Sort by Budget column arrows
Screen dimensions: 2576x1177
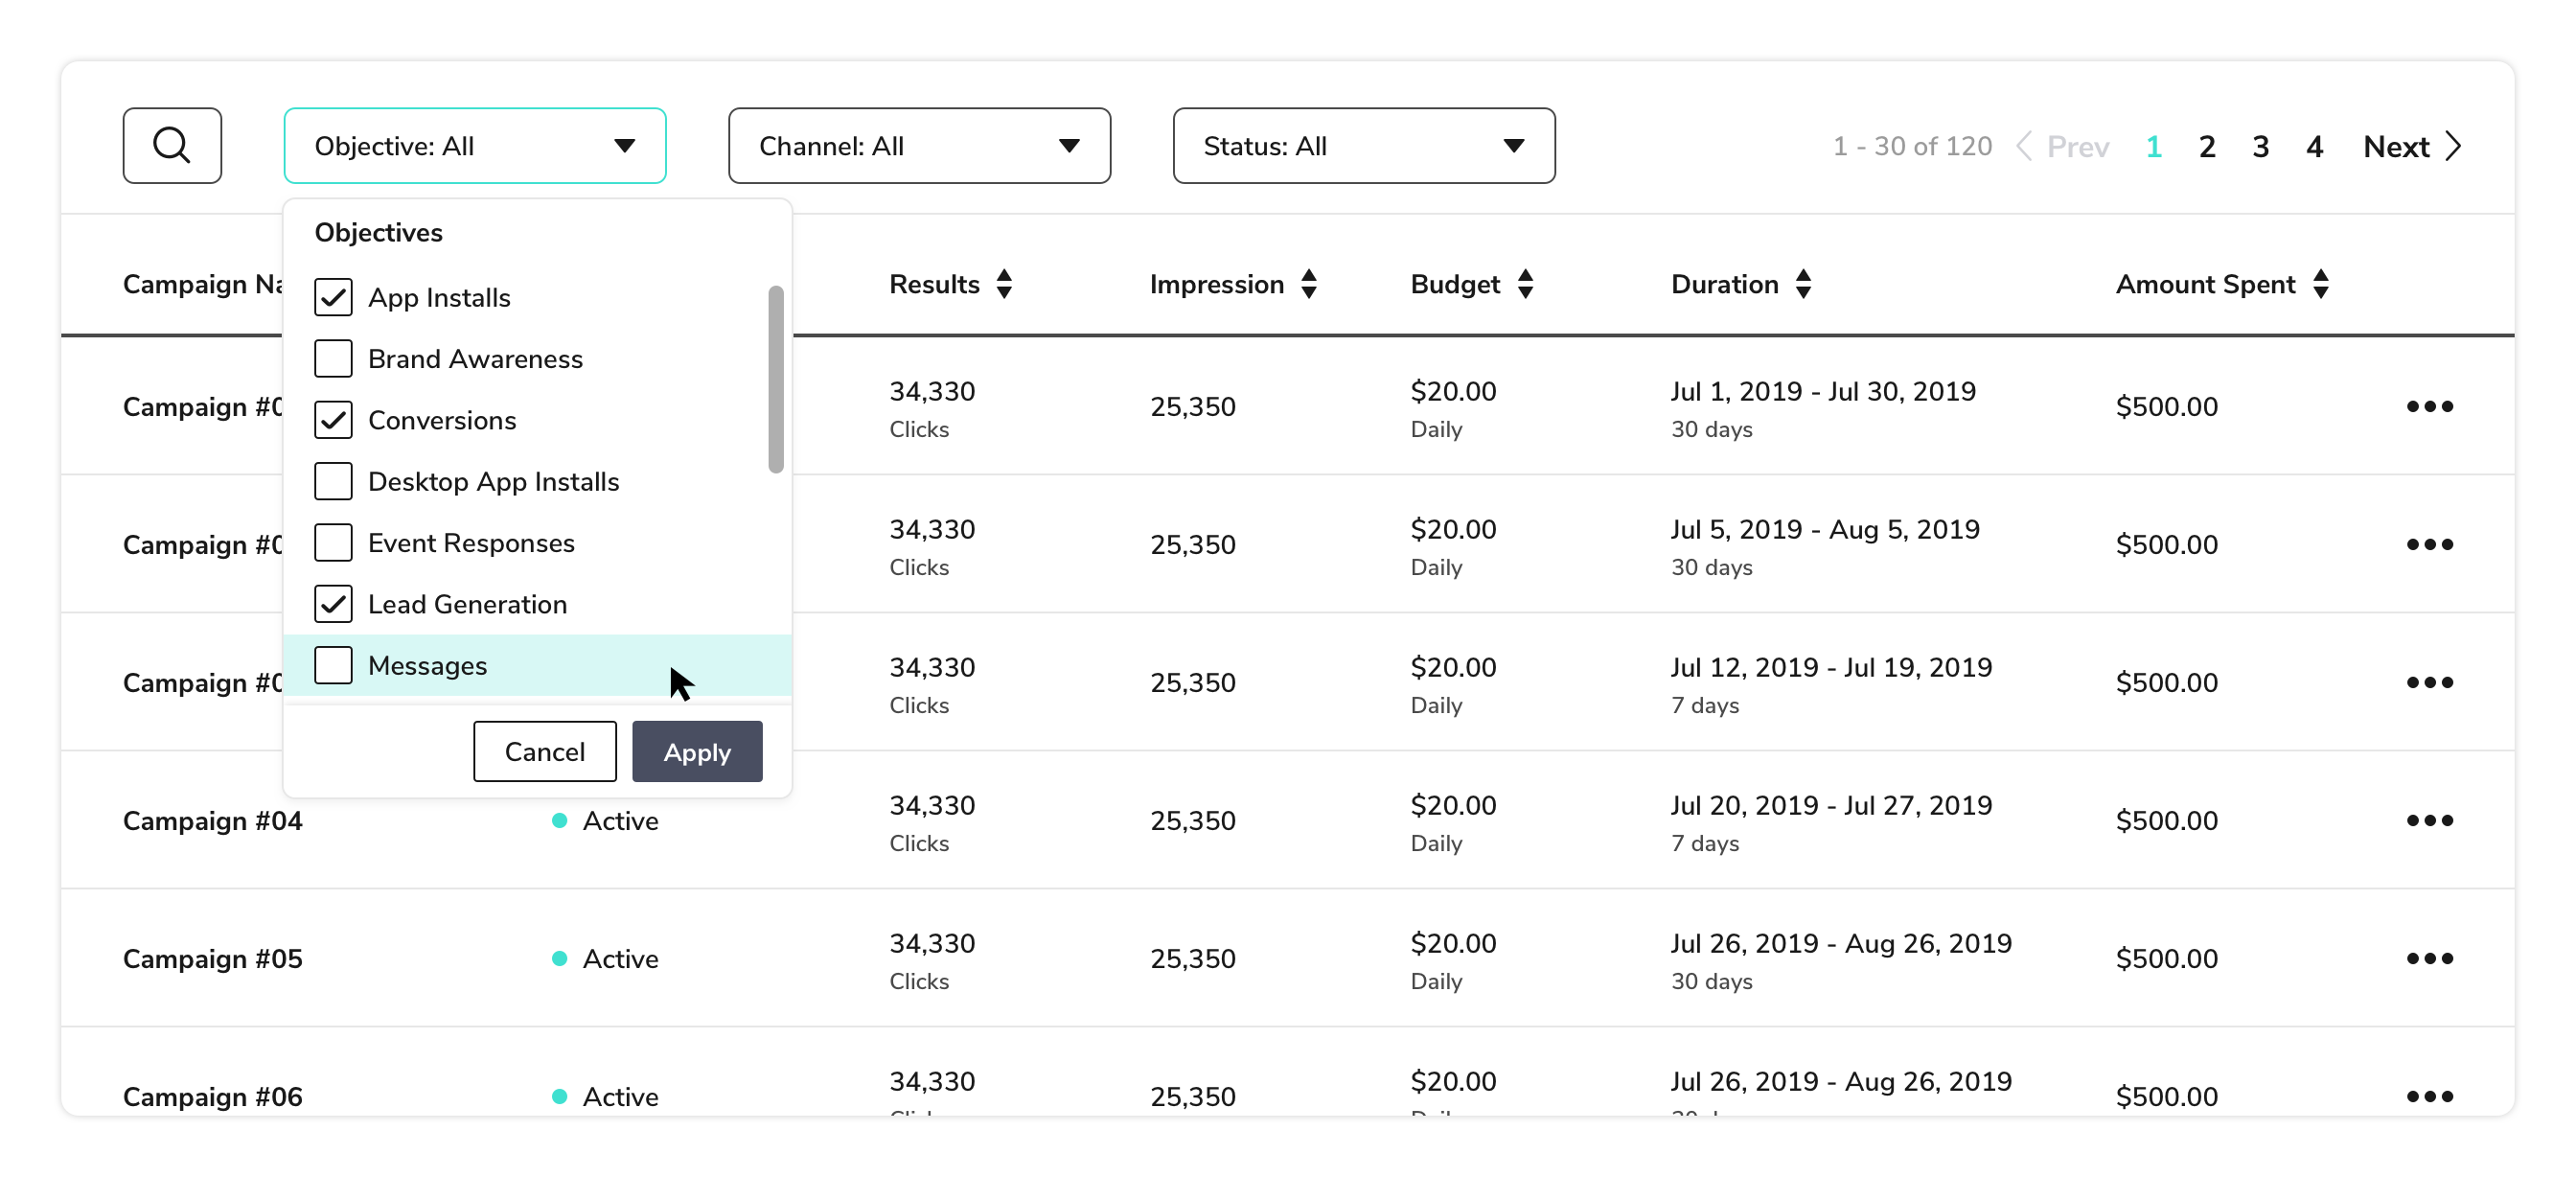[x=1525, y=284]
